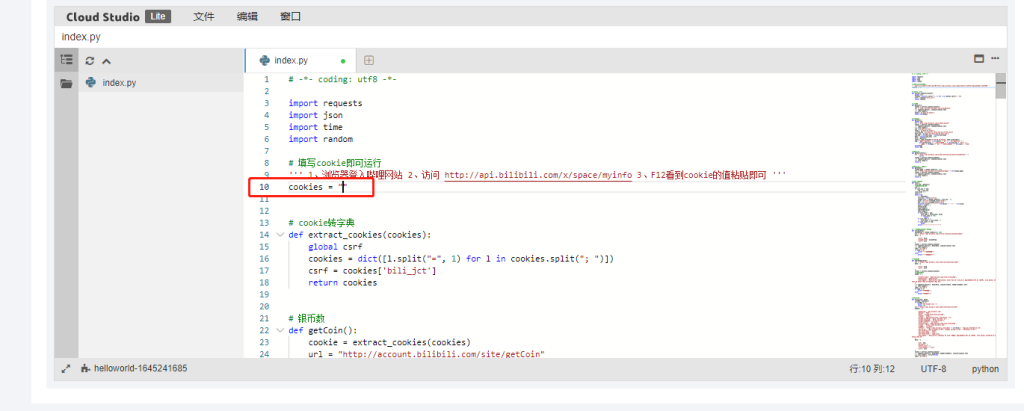
Task: Click the '# cookie转字典' comment
Action: pos(321,223)
